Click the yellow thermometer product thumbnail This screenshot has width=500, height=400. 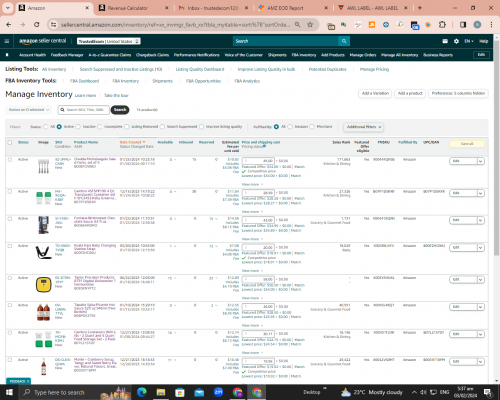pos(43,285)
